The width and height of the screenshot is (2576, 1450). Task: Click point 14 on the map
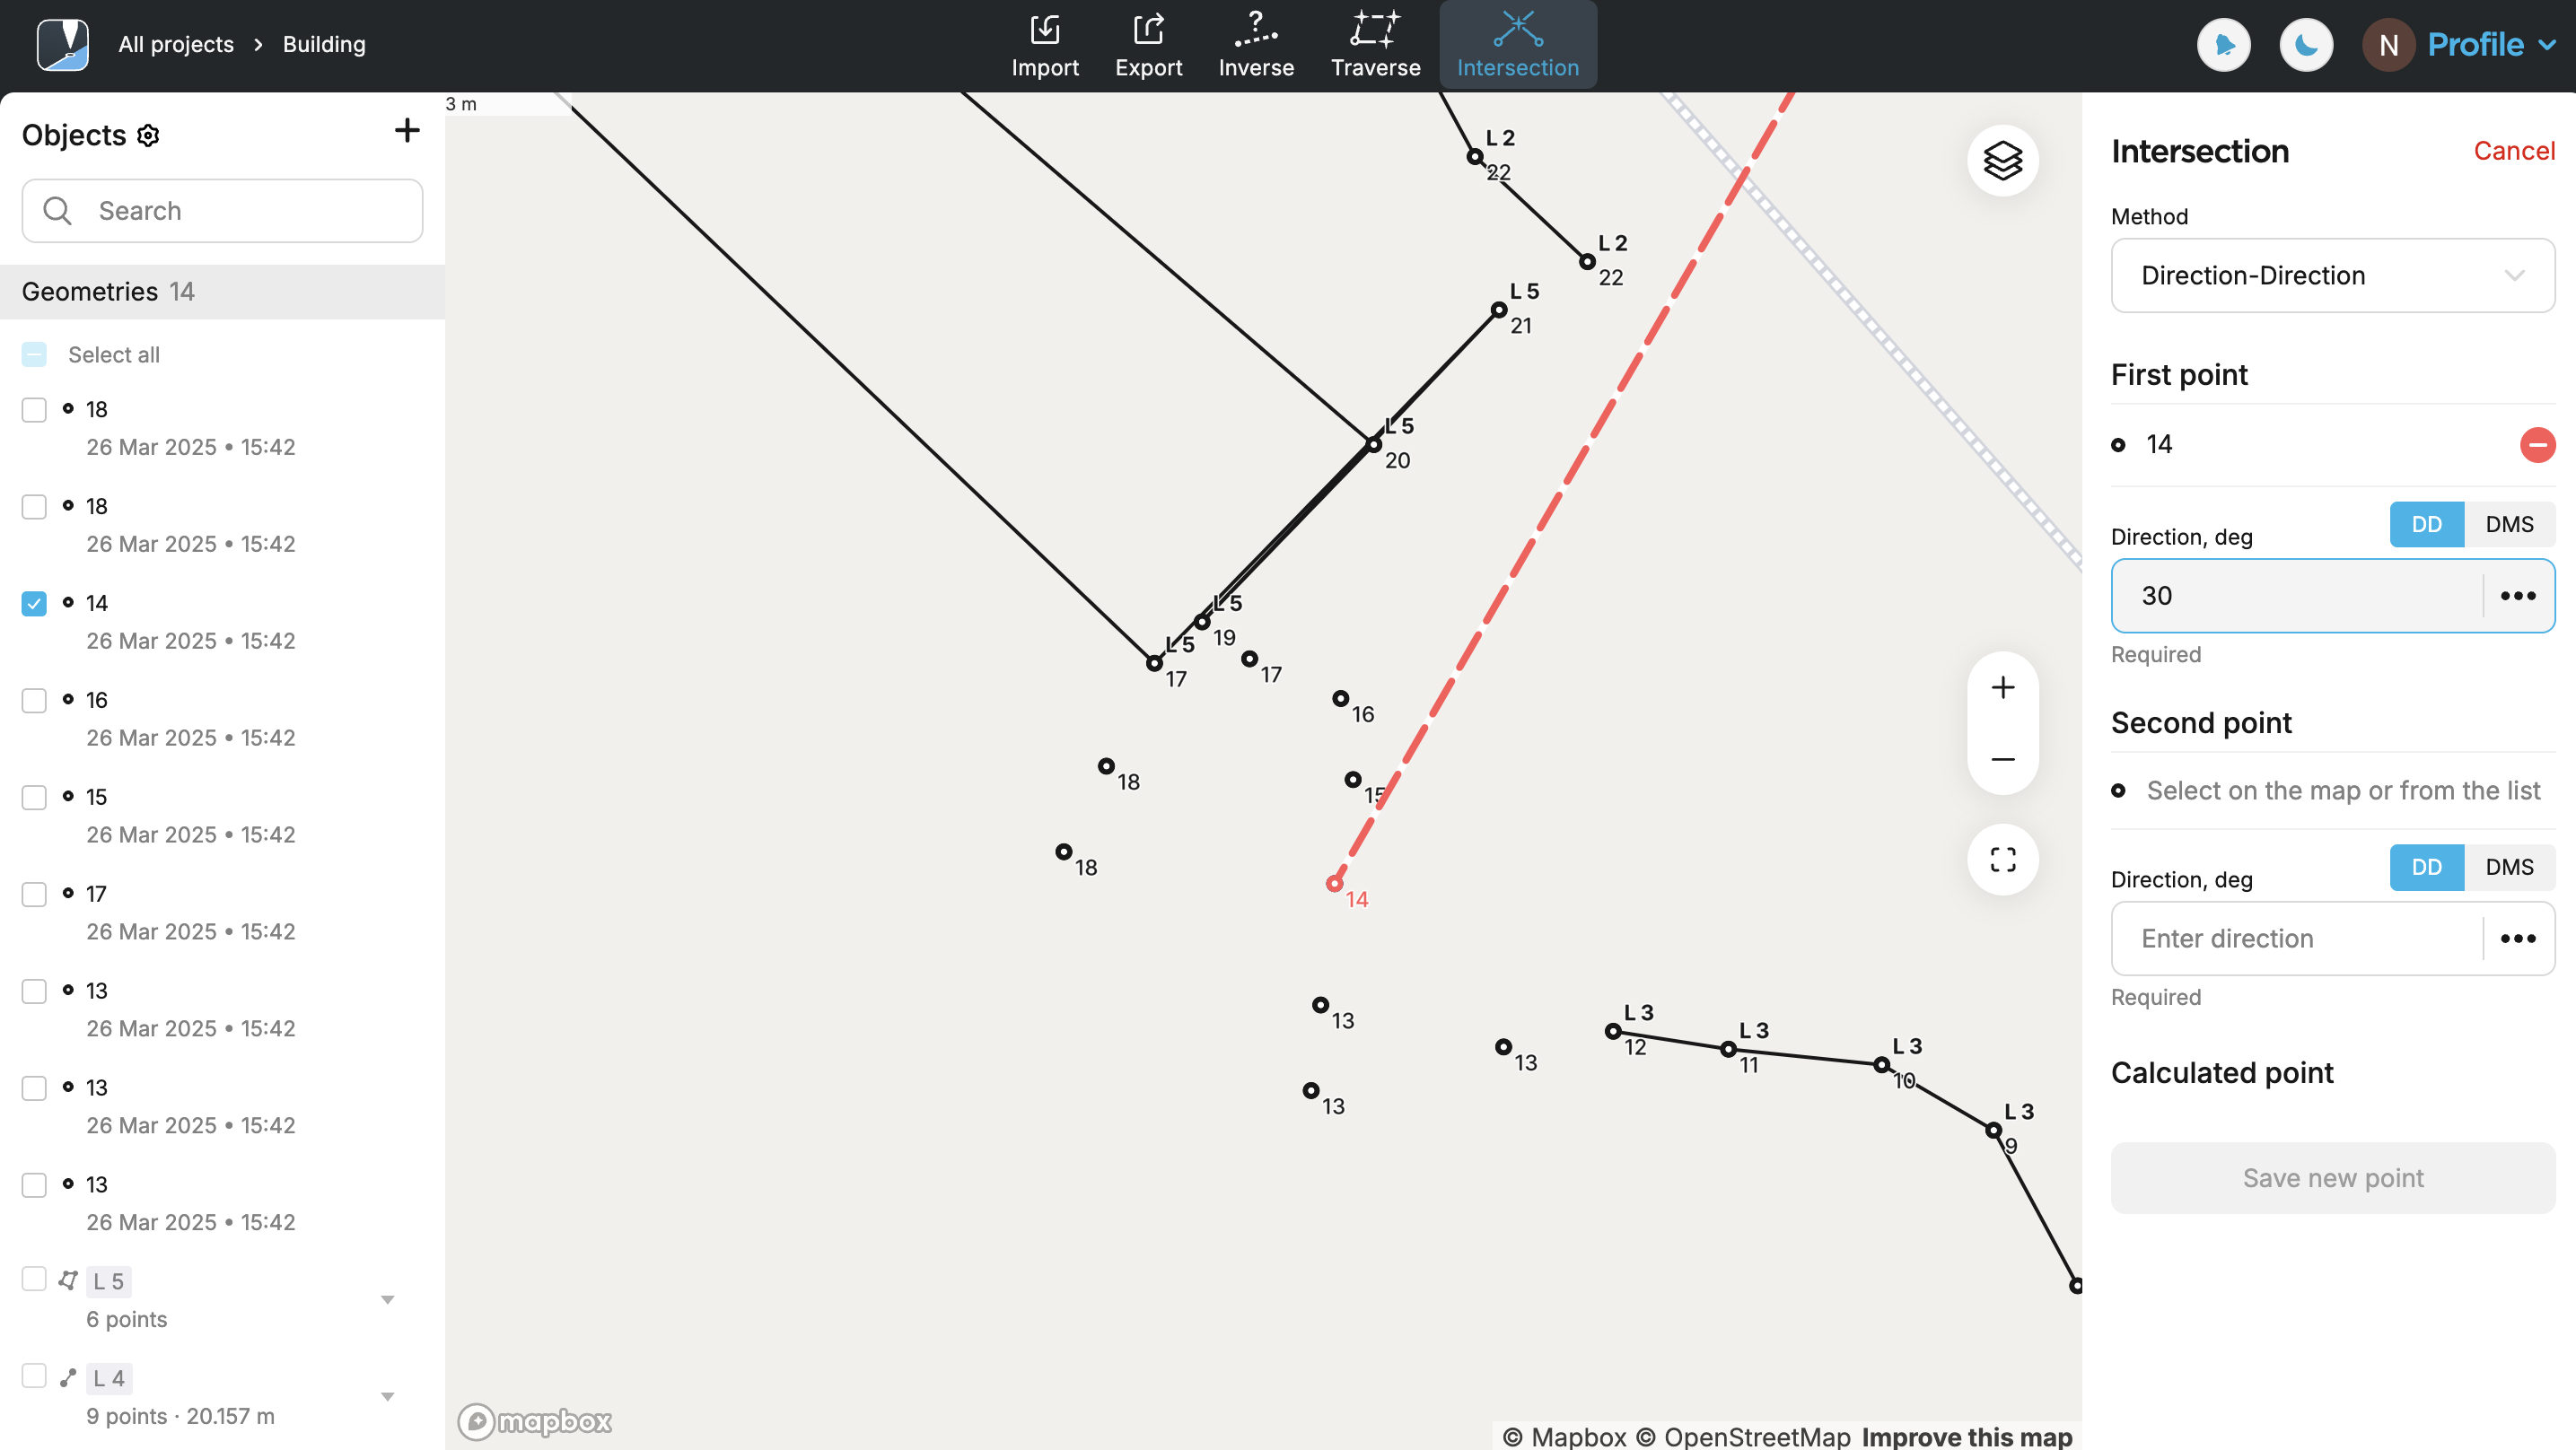[1333, 883]
